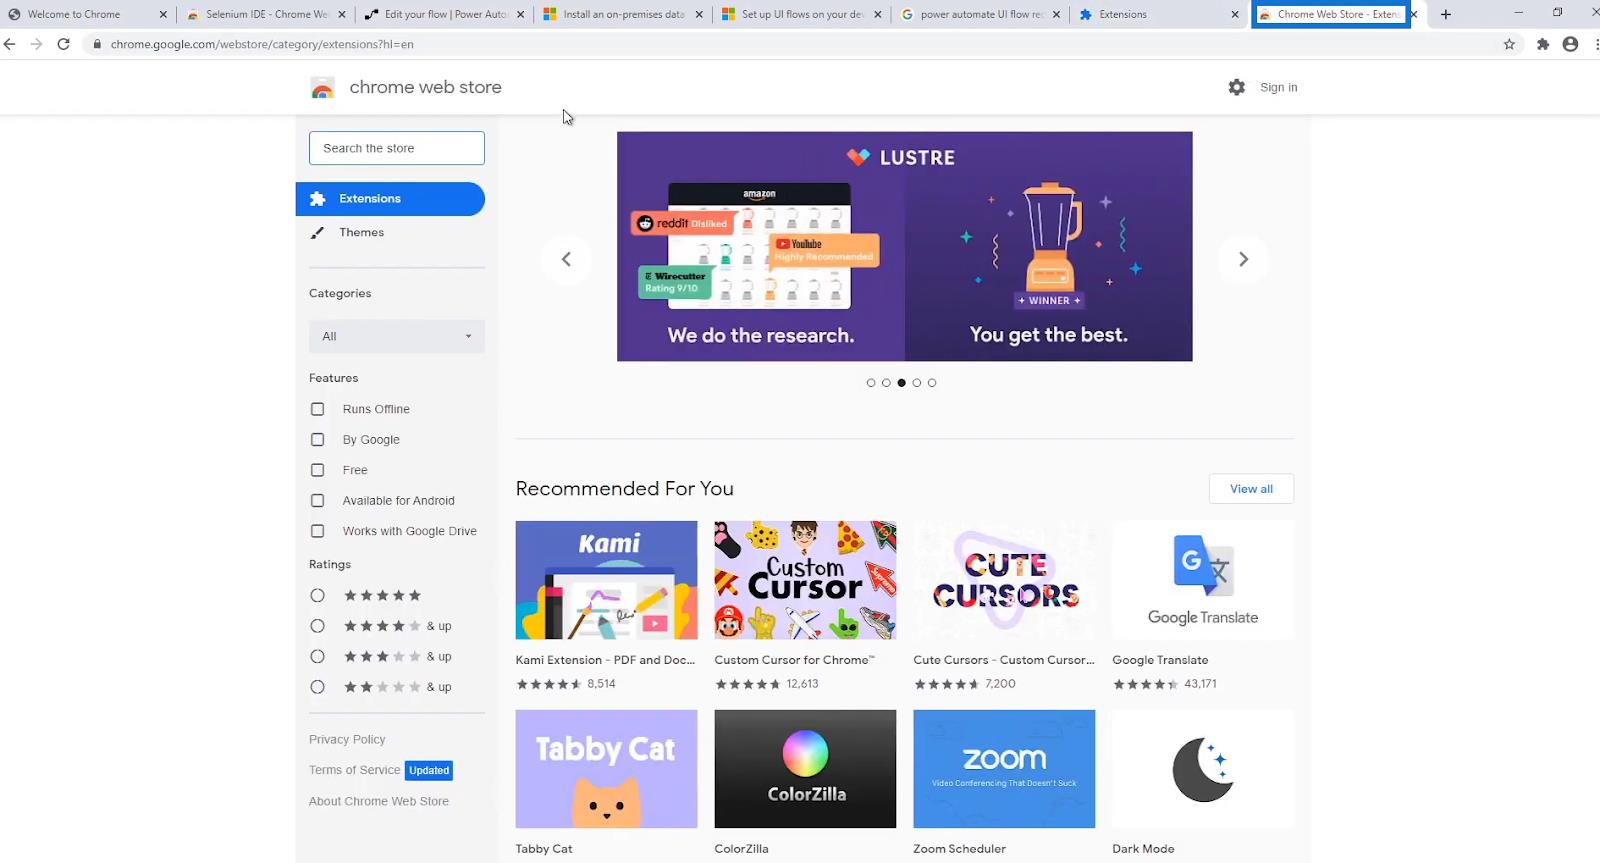
Task: Click the browser back arrow
Action: coord(10,44)
